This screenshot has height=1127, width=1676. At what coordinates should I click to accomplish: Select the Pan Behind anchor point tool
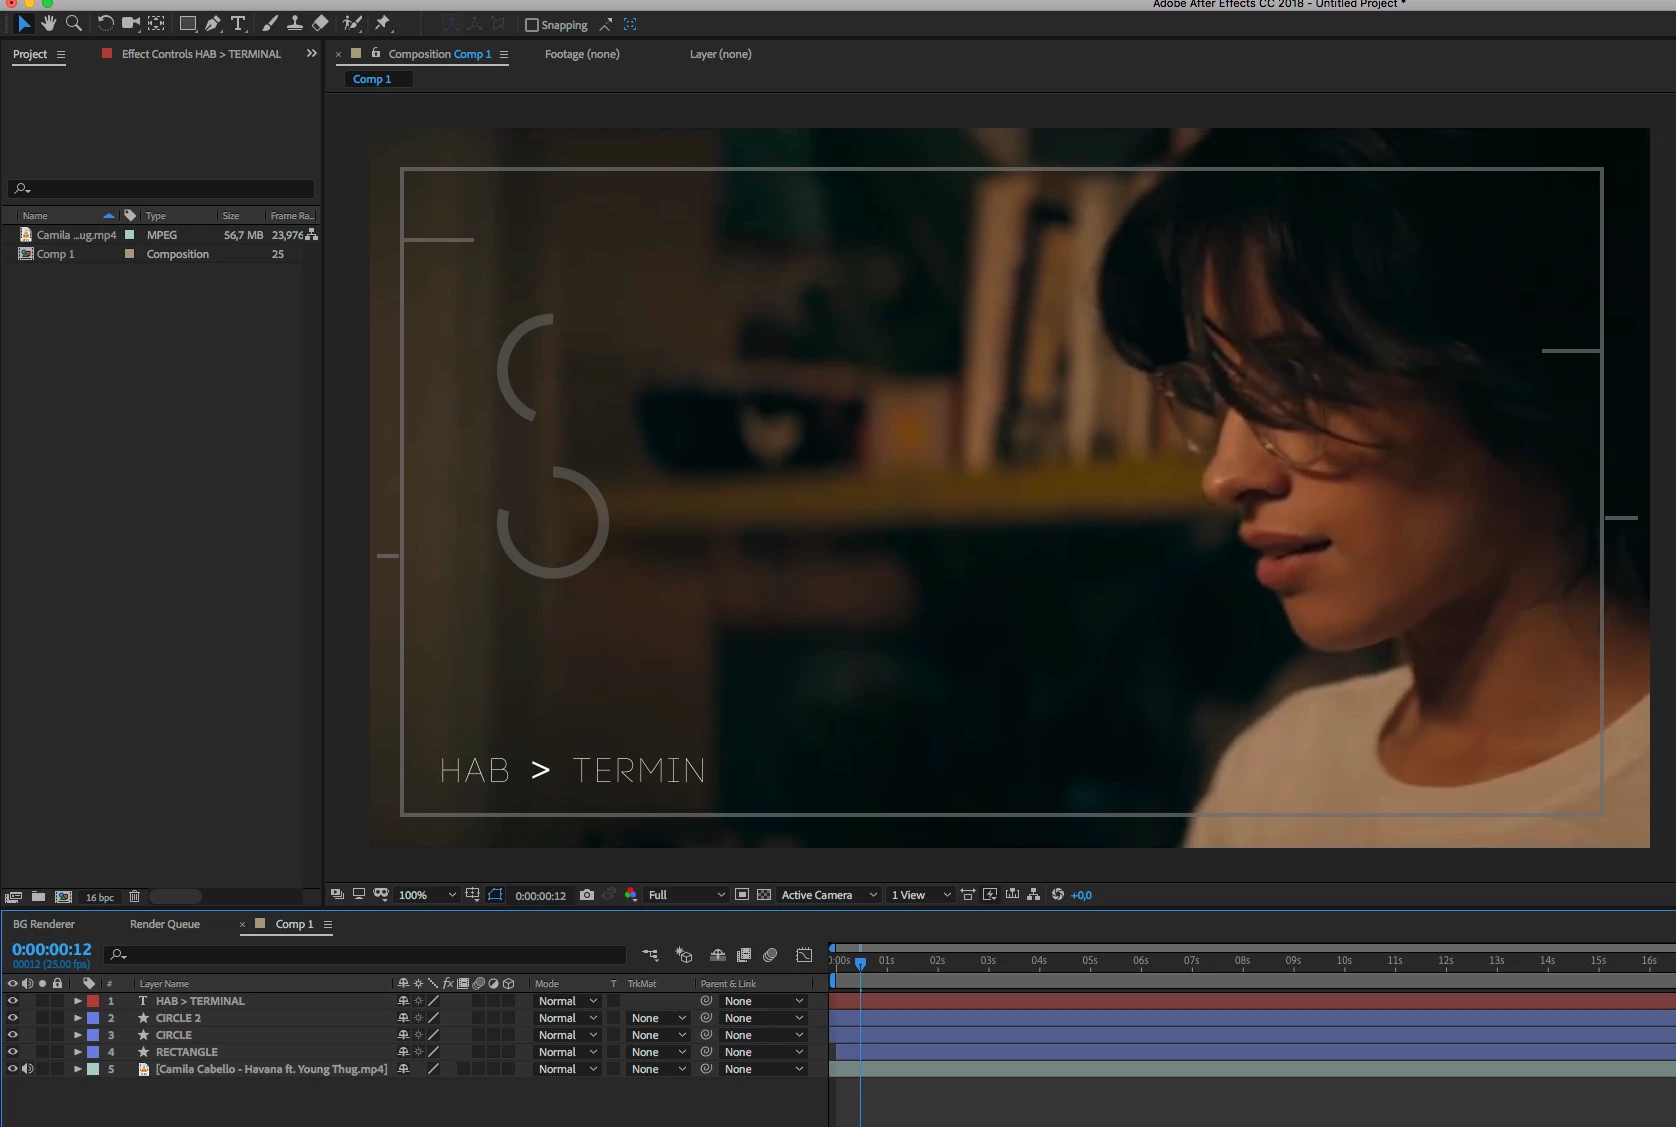(x=157, y=23)
